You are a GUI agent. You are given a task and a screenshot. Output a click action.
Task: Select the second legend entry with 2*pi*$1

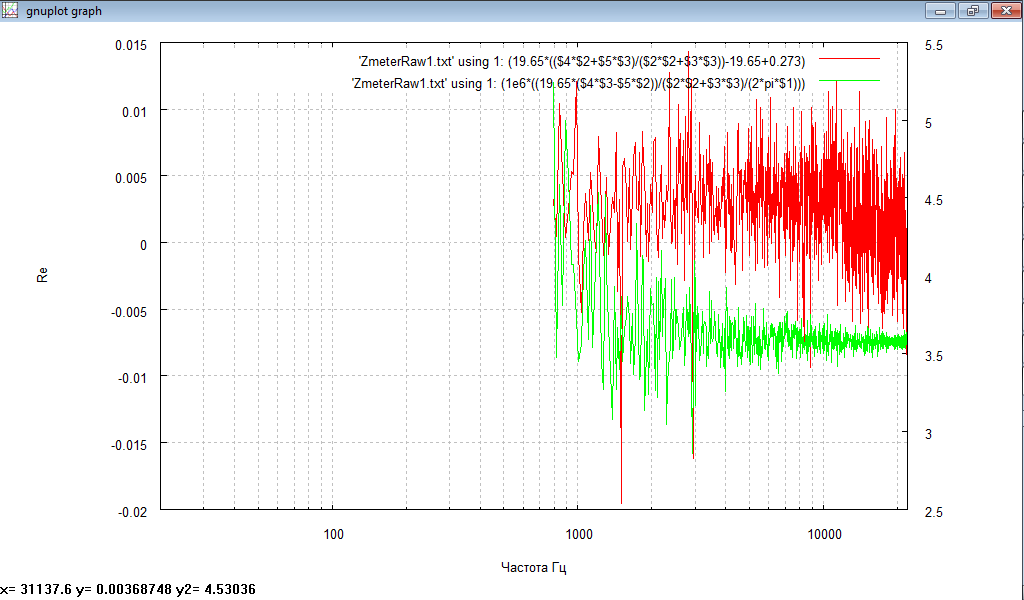579,84
